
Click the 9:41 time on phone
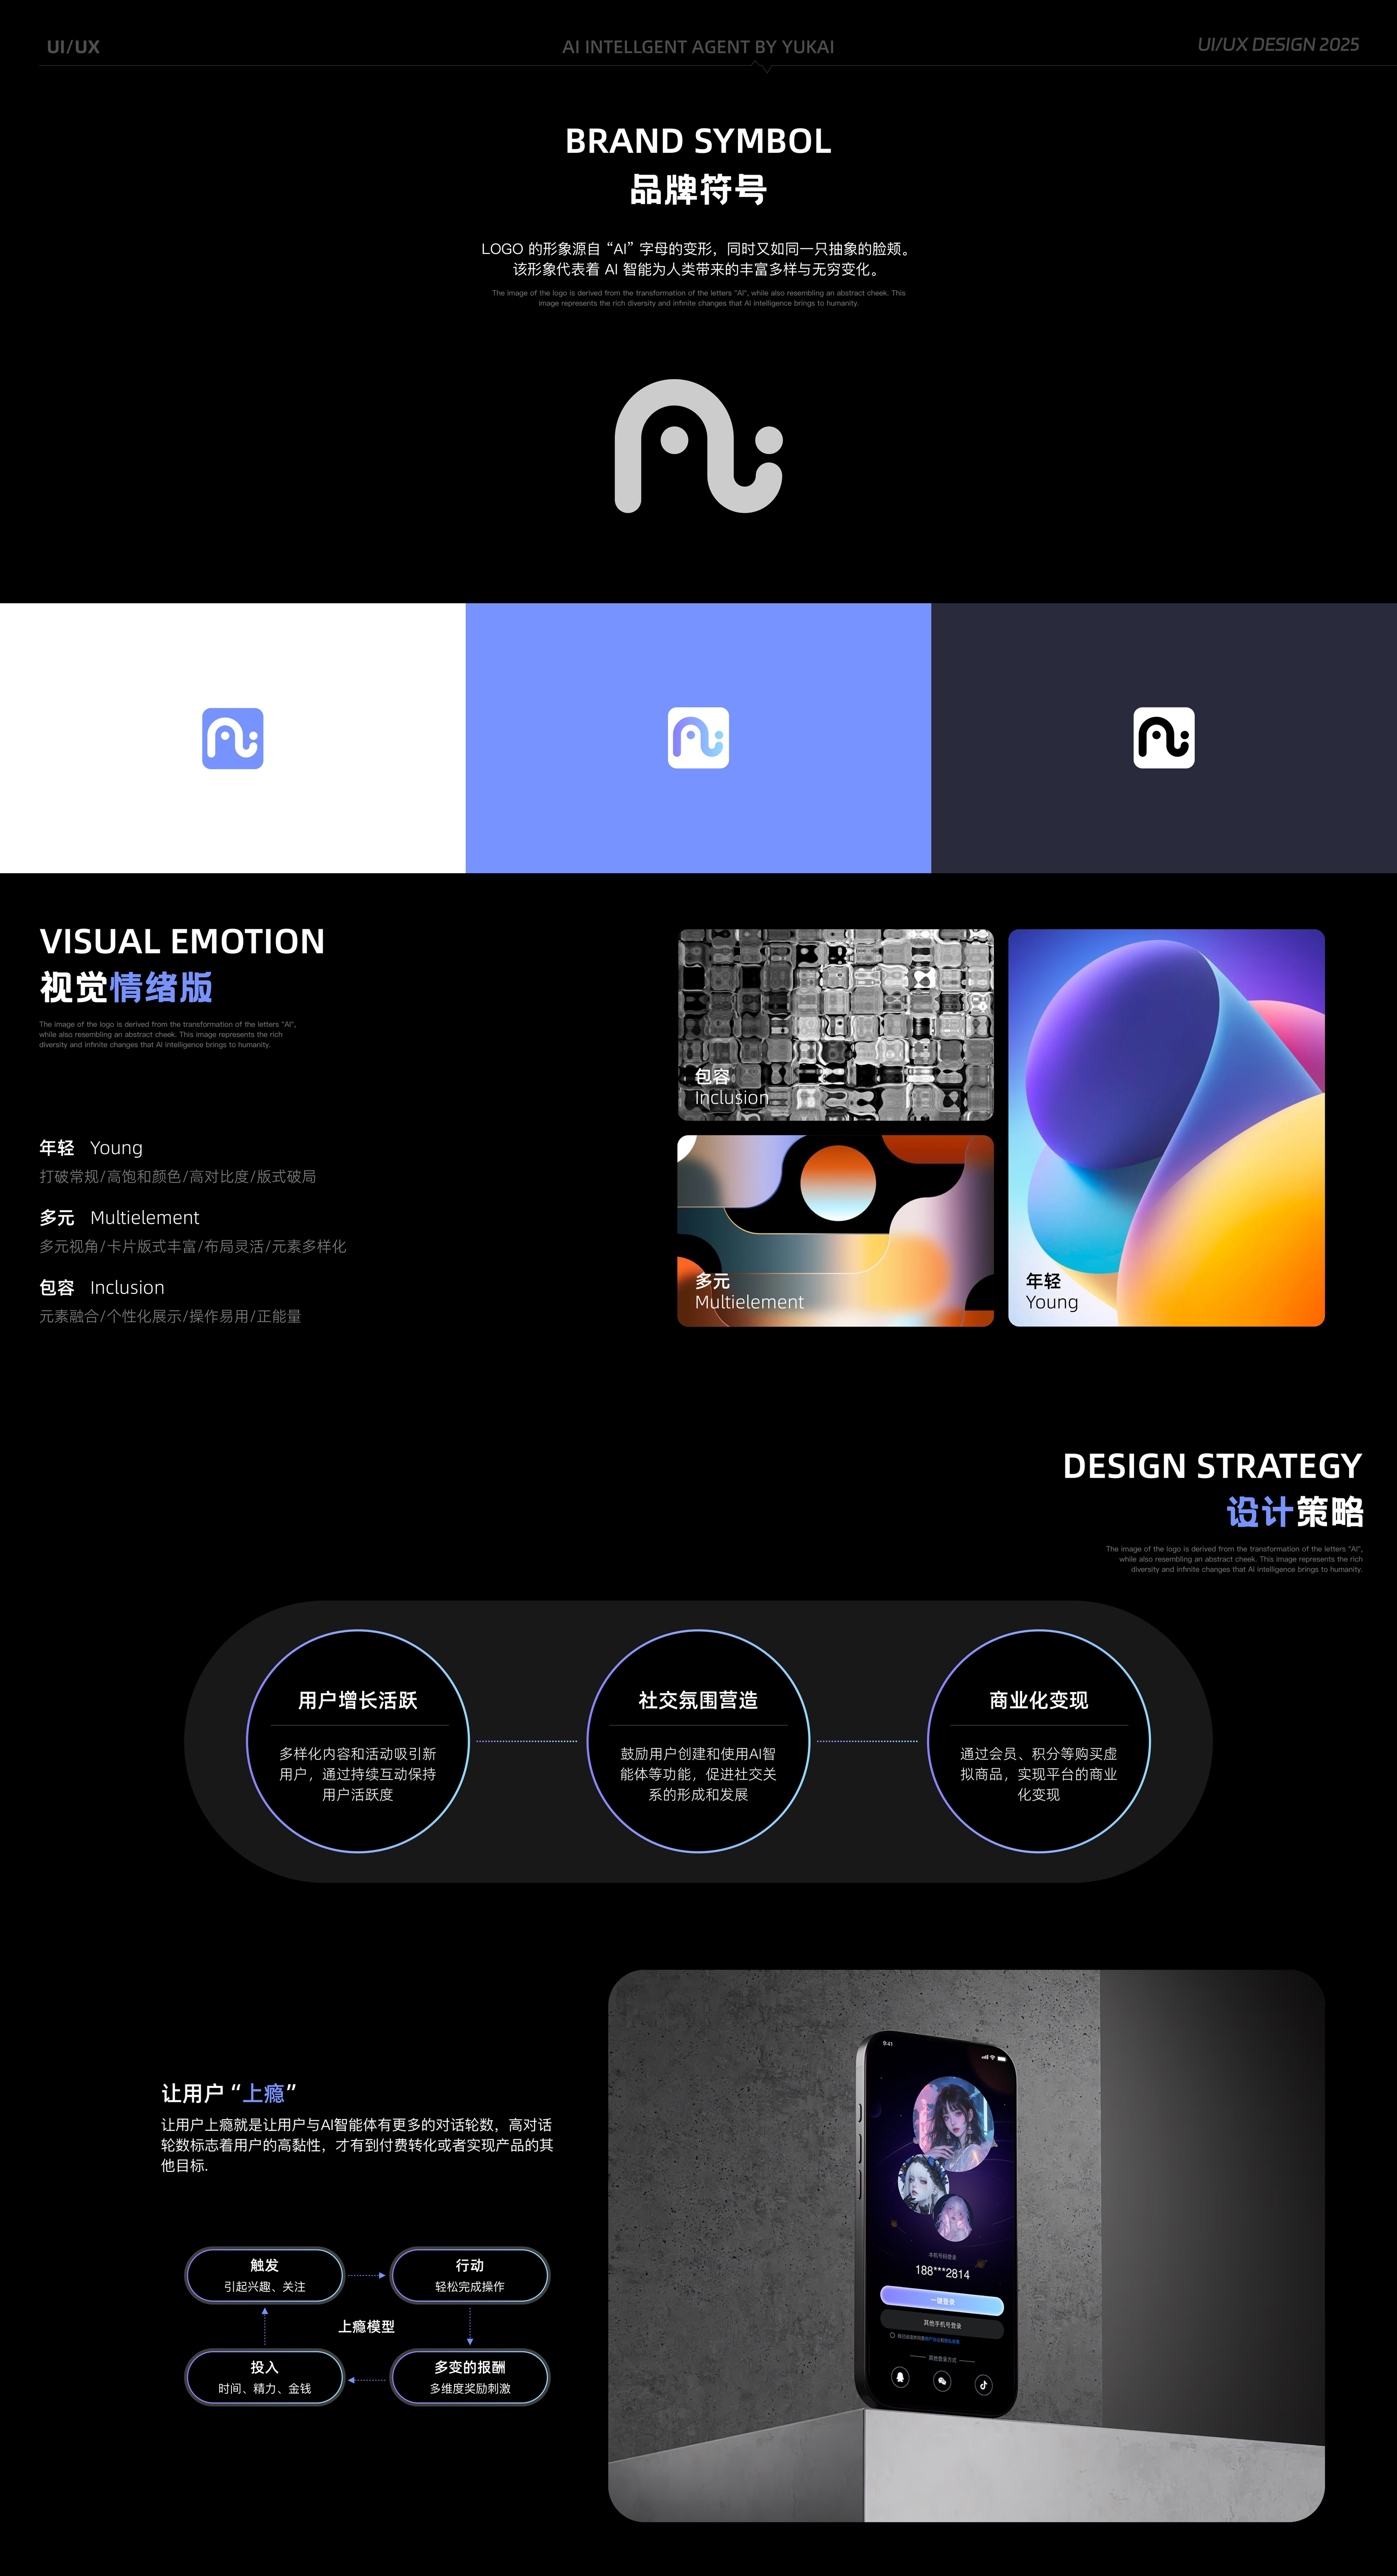[x=888, y=2043]
